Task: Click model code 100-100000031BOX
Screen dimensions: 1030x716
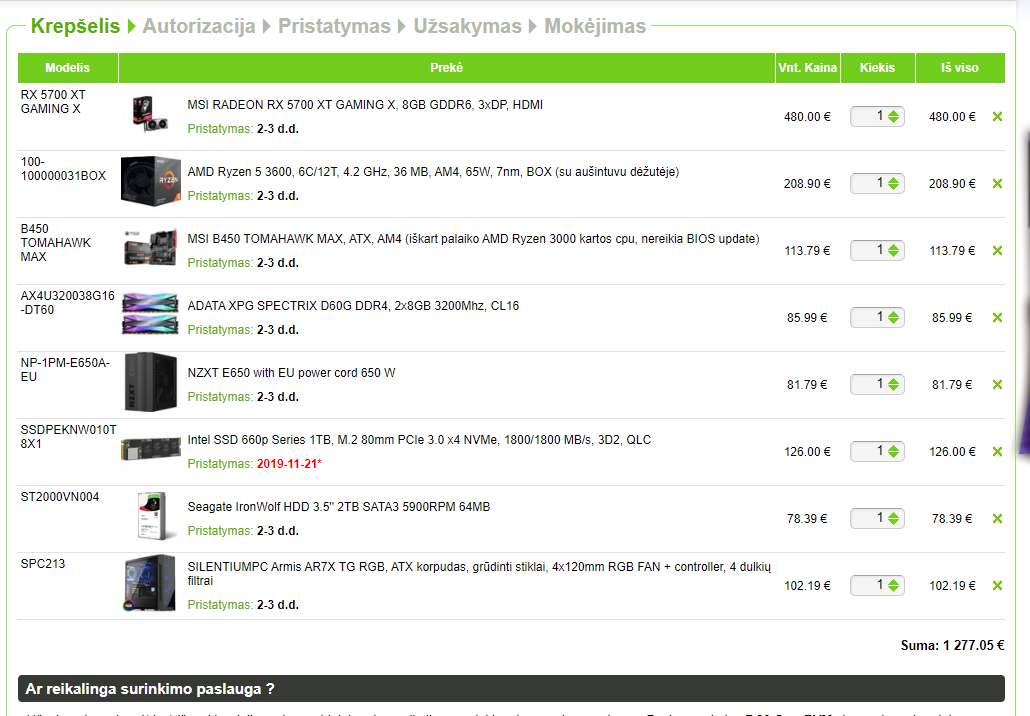Action: tap(63, 169)
